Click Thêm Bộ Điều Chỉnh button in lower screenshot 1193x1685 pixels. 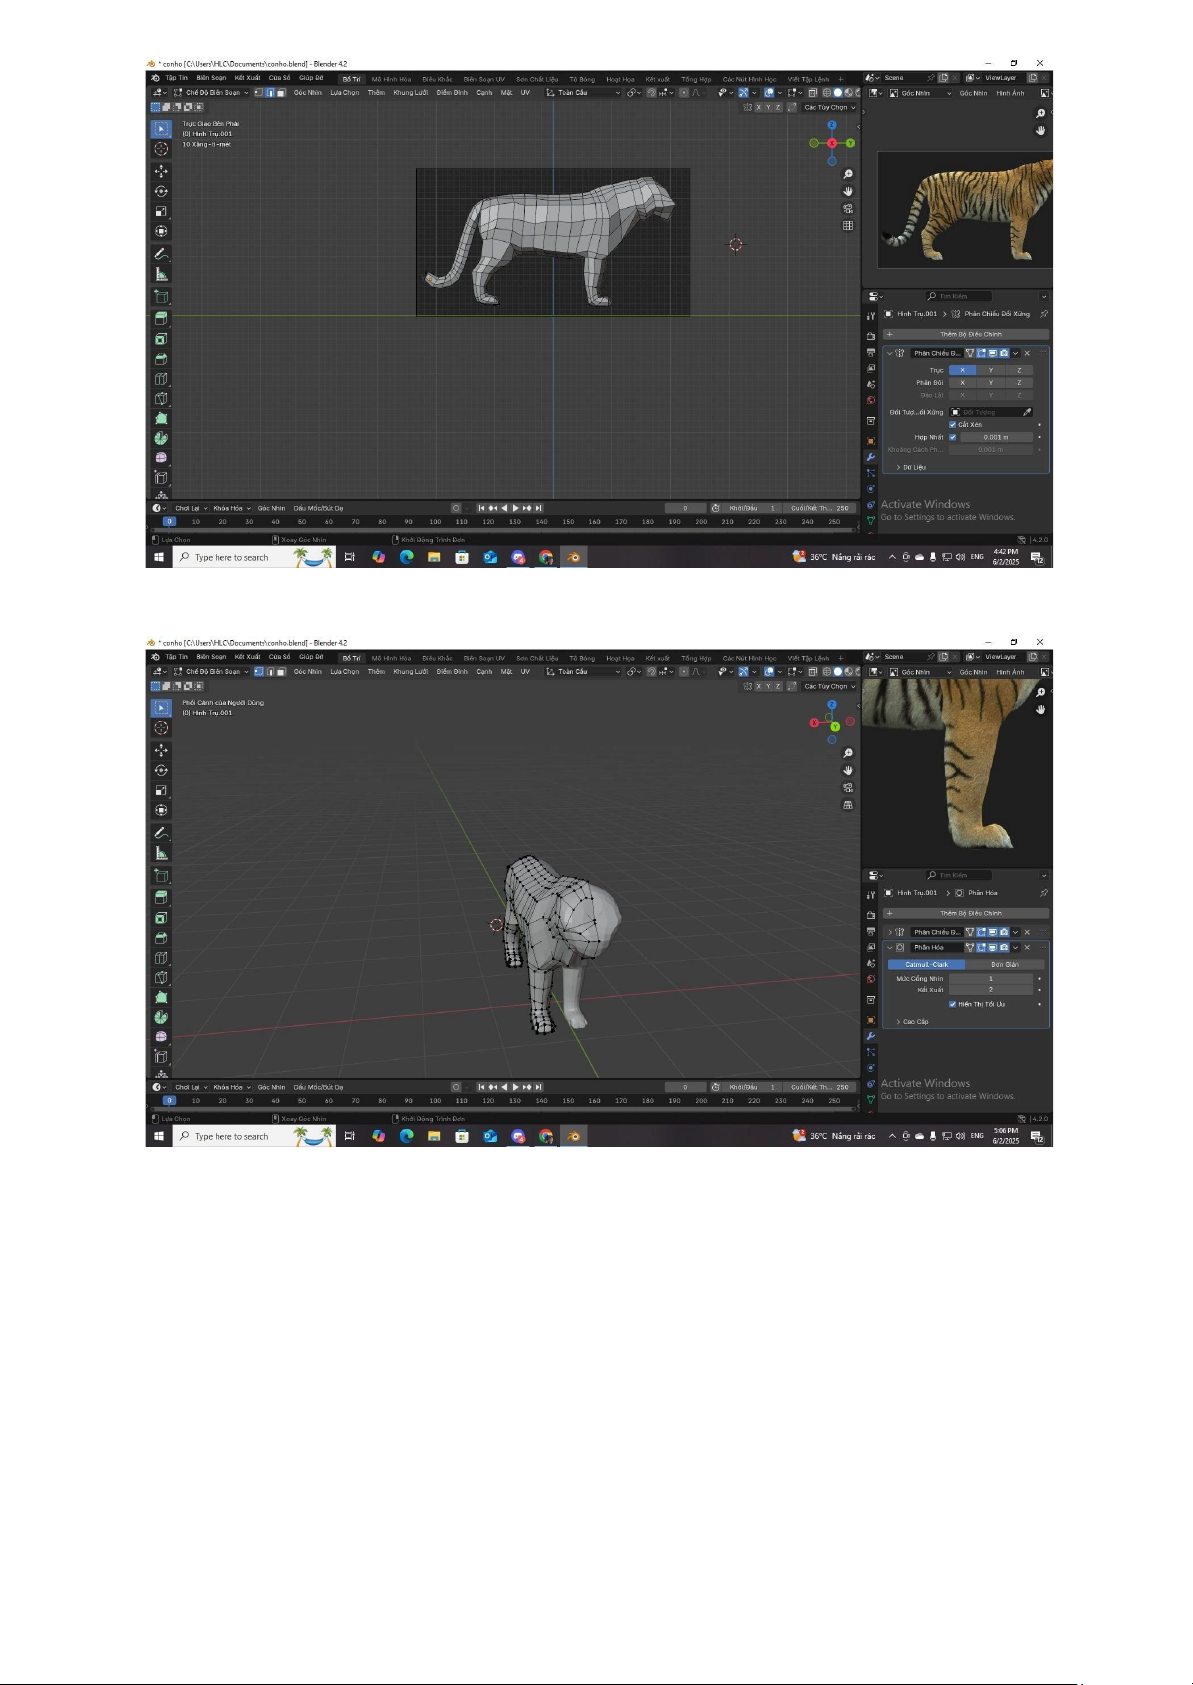(x=966, y=913)
